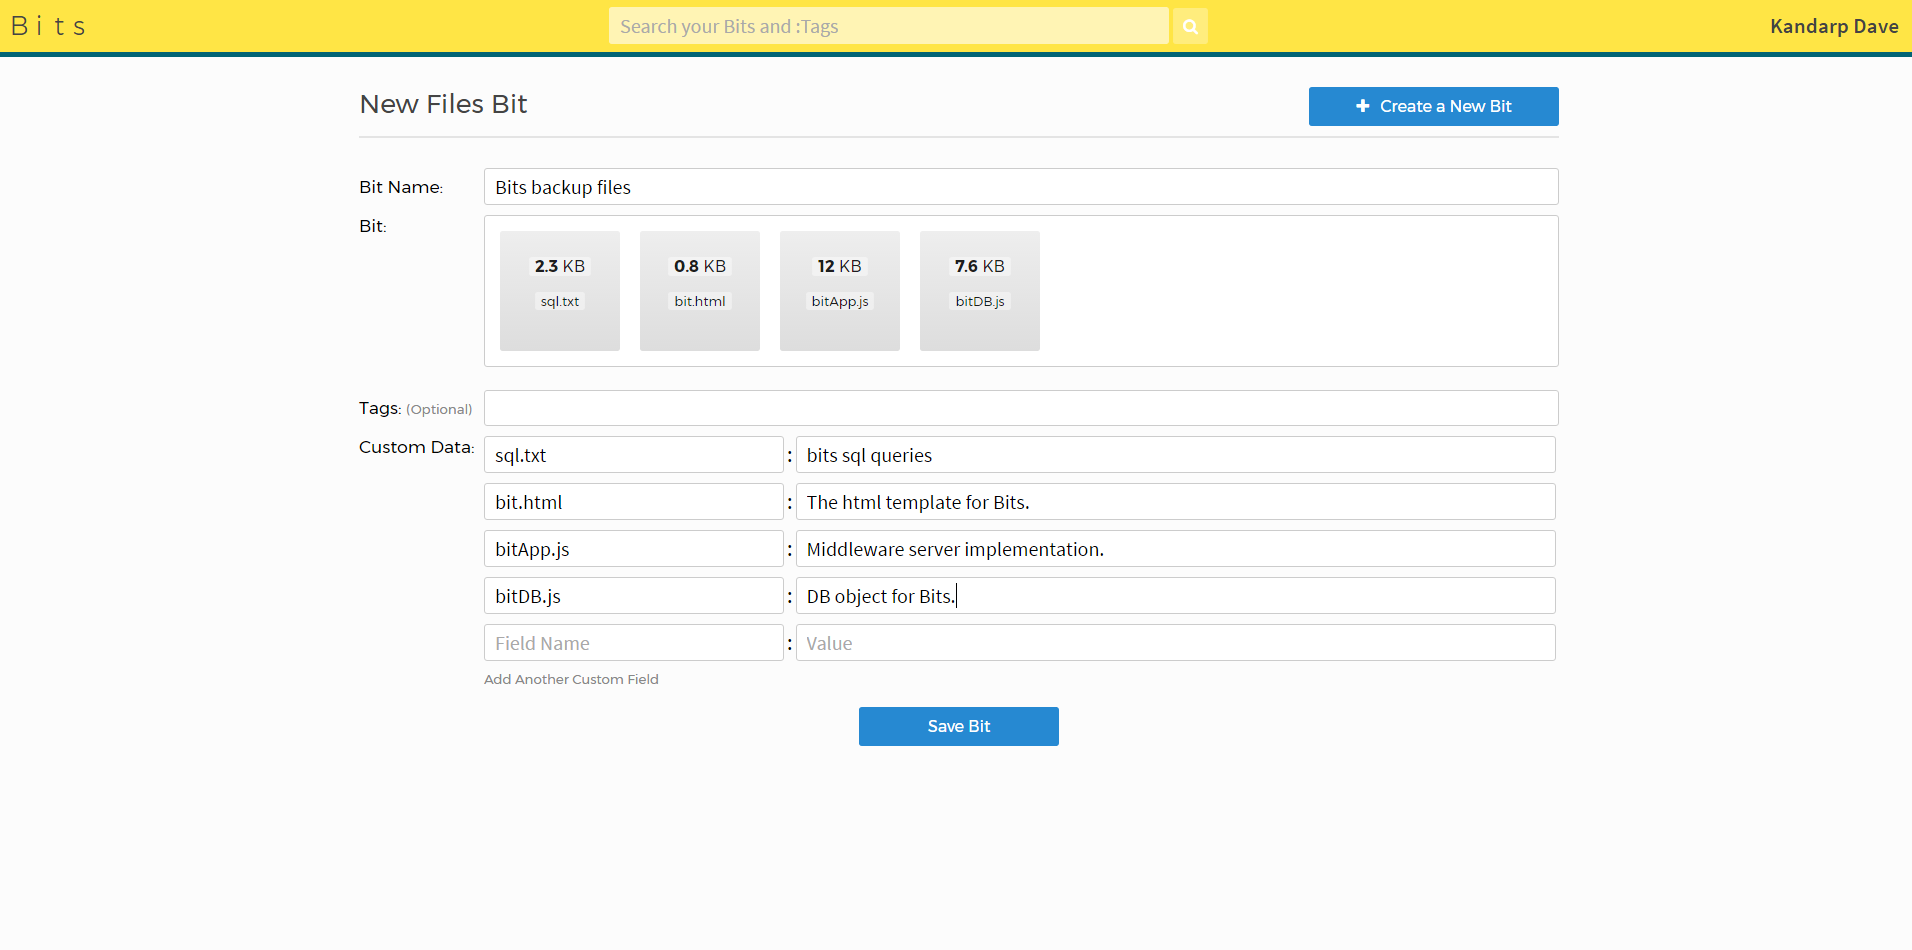Select the bitApp.js file thumbnail
Screen dimensions: 1912x950
click(x=840, y=291)
